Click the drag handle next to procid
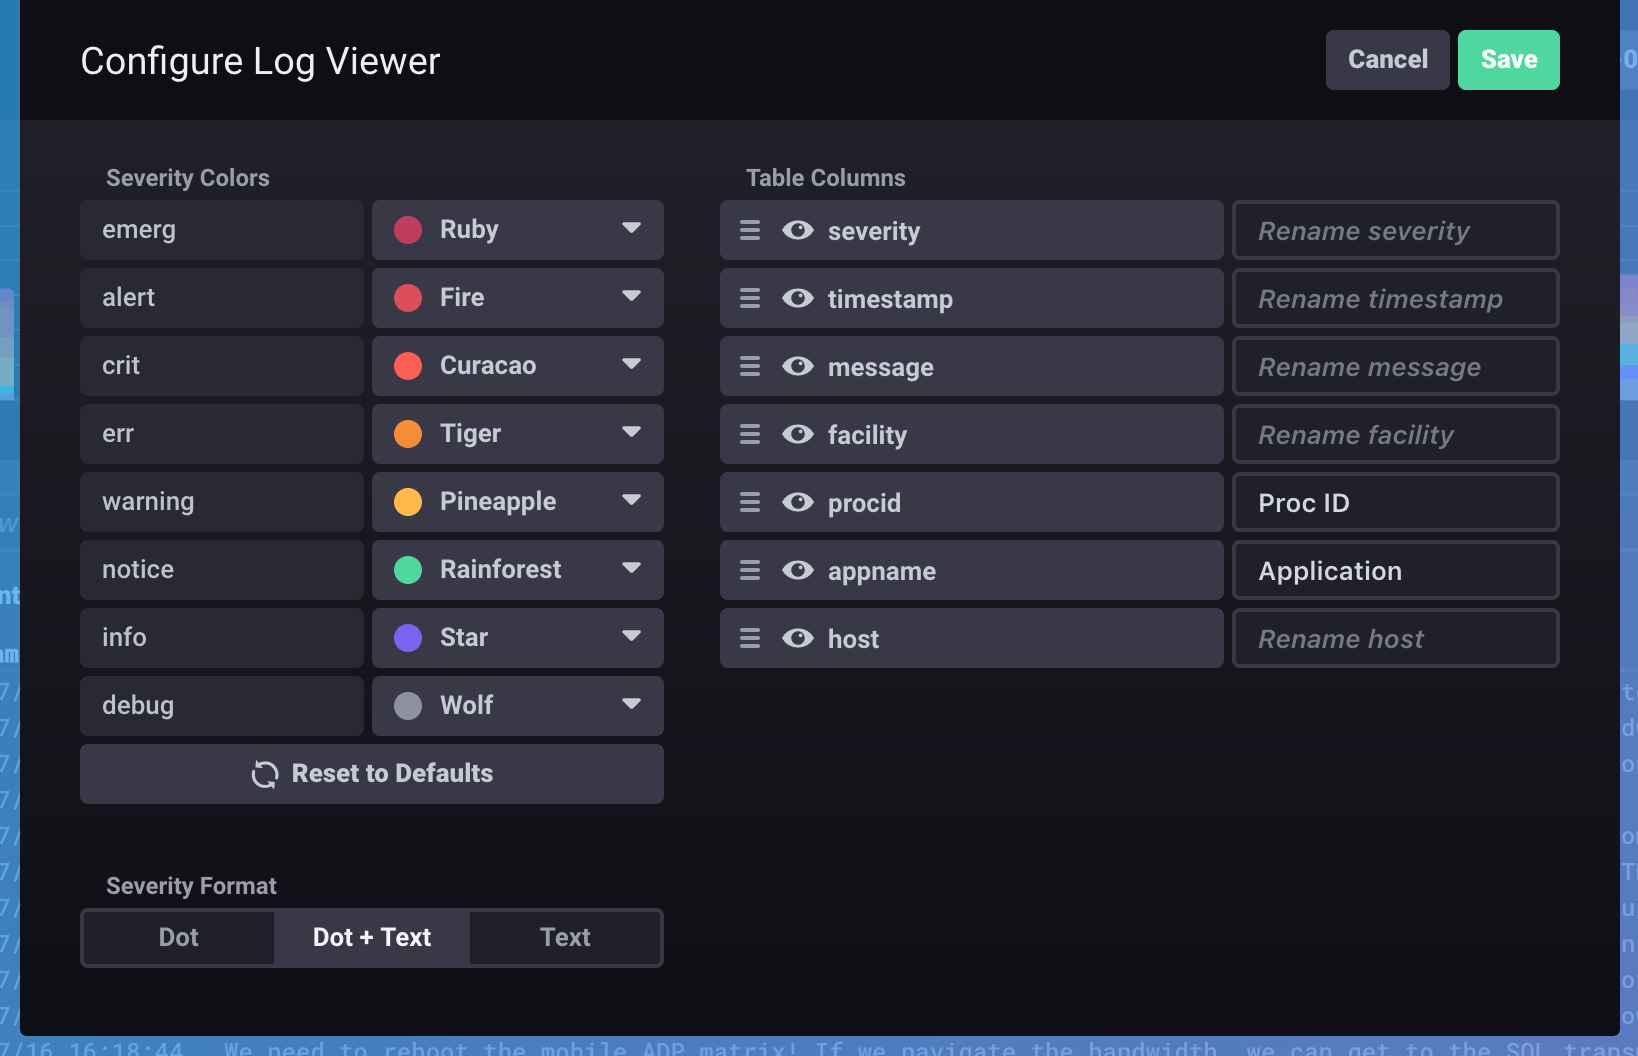 pyautogui.click(x=750, y=503)
